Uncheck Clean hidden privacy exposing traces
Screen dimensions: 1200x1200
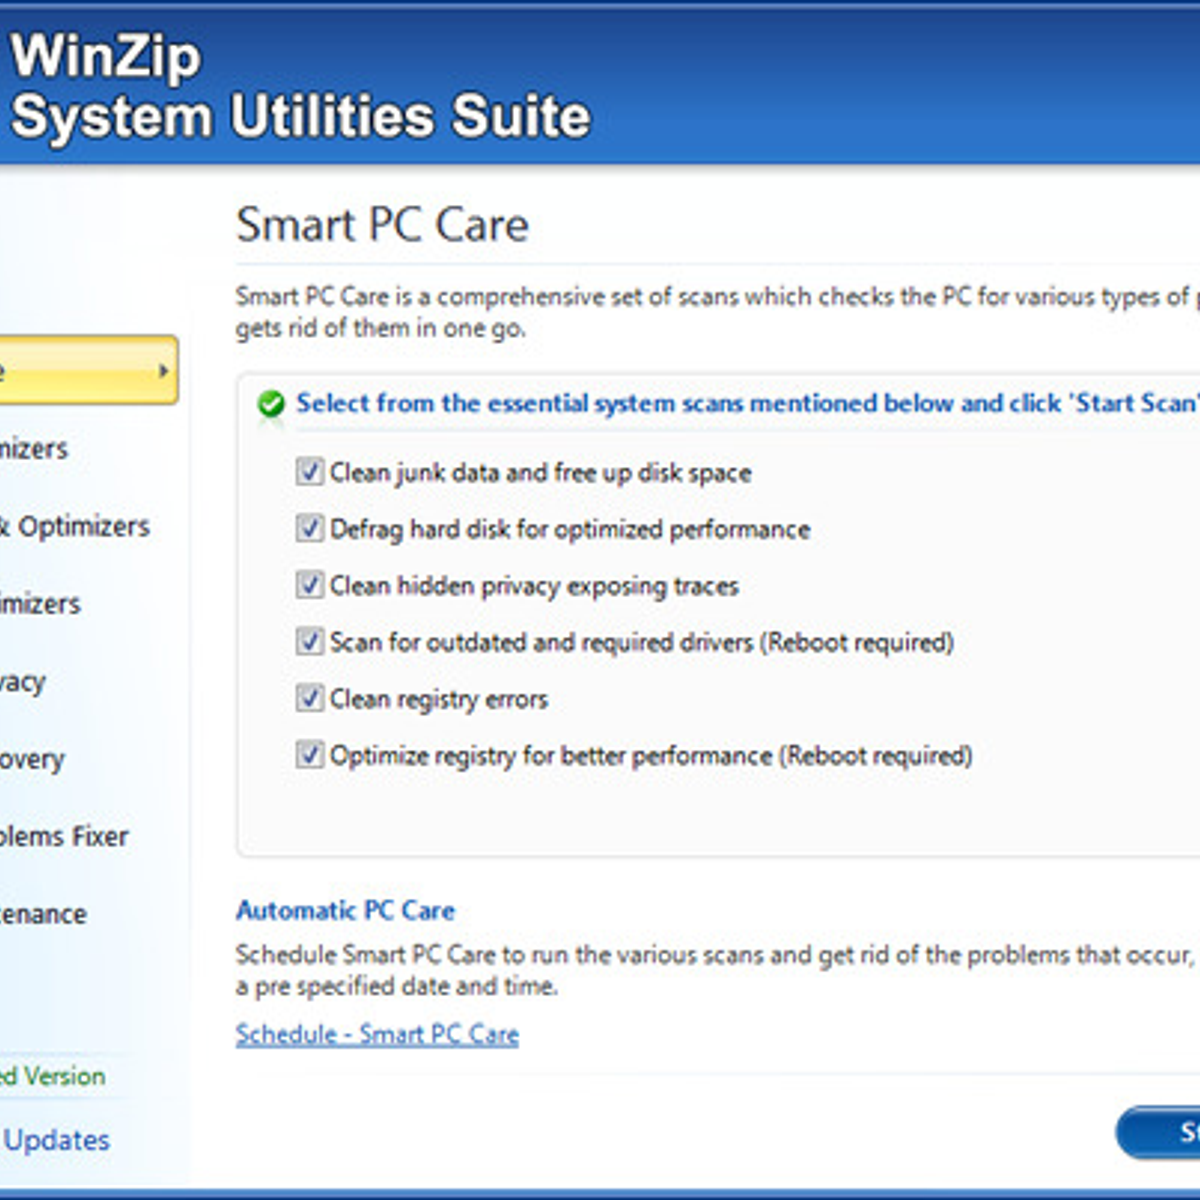[310, 584]
